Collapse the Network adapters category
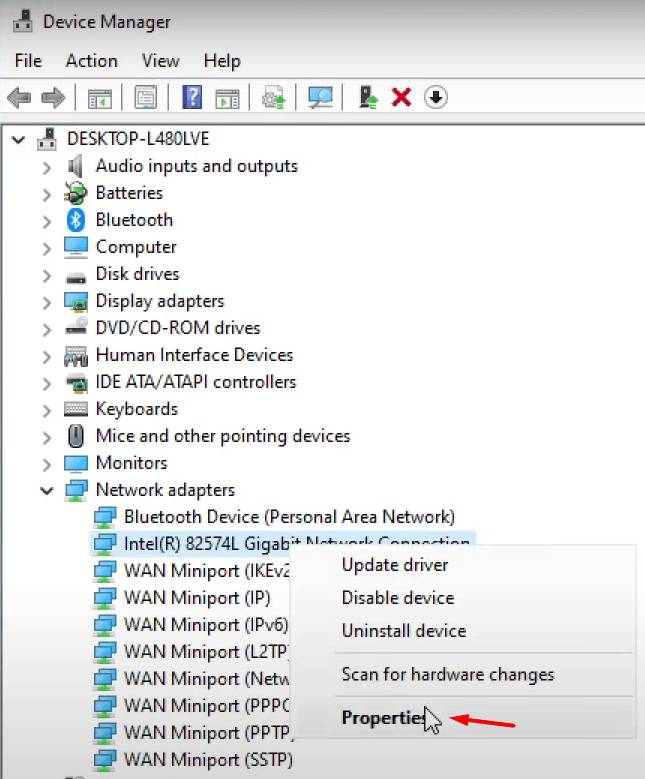 47,491
